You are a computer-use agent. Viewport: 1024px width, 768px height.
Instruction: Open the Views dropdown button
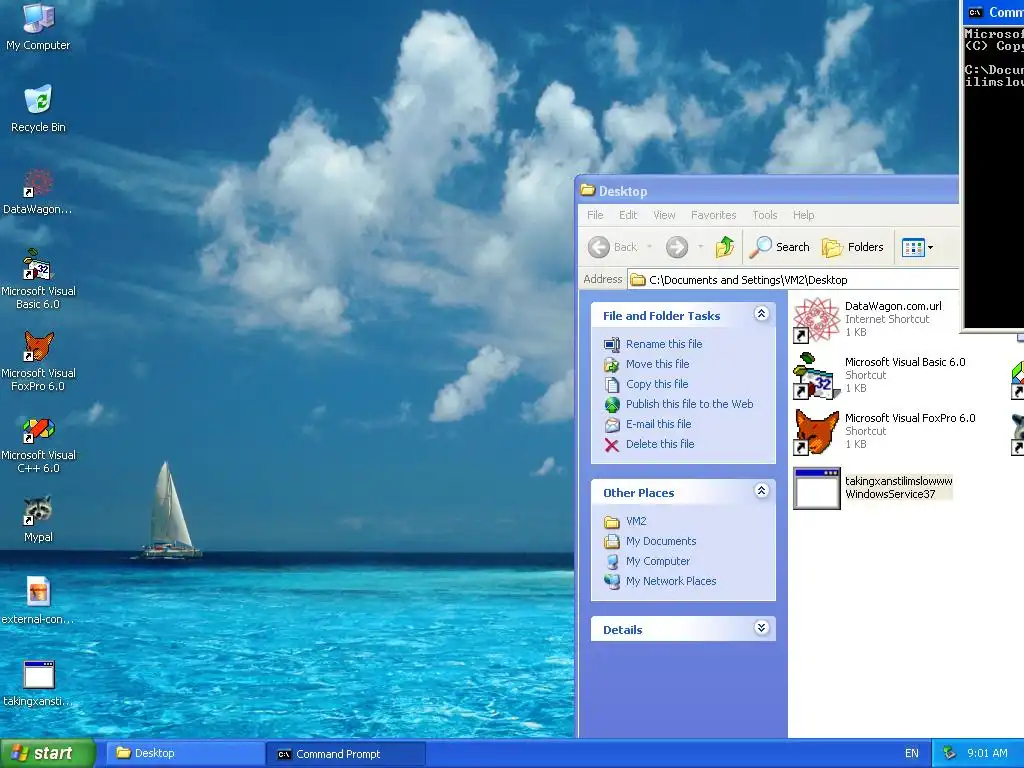(917, 248)
